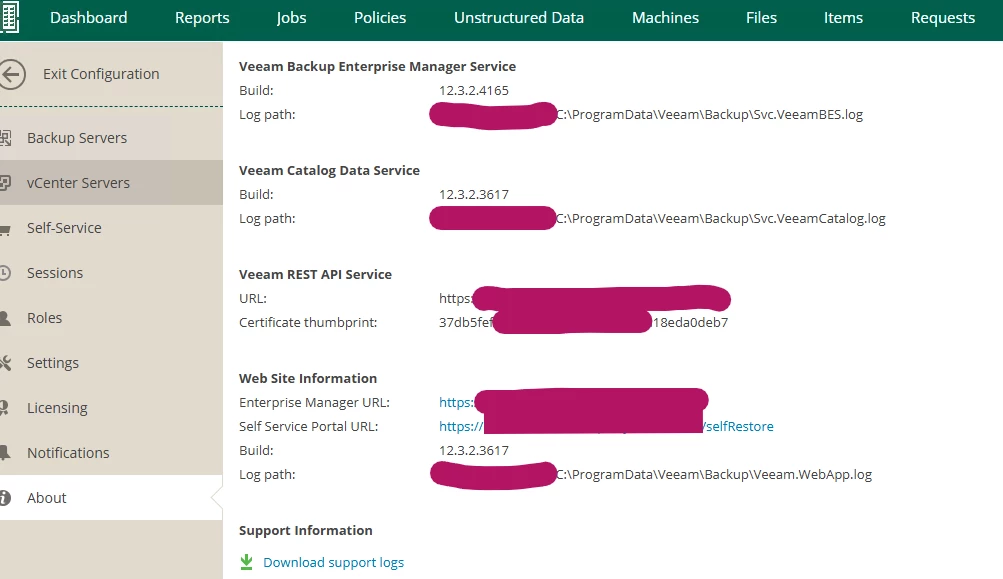Click the Sessions clock icon
Screen dimensions: 1003x579
5,273
